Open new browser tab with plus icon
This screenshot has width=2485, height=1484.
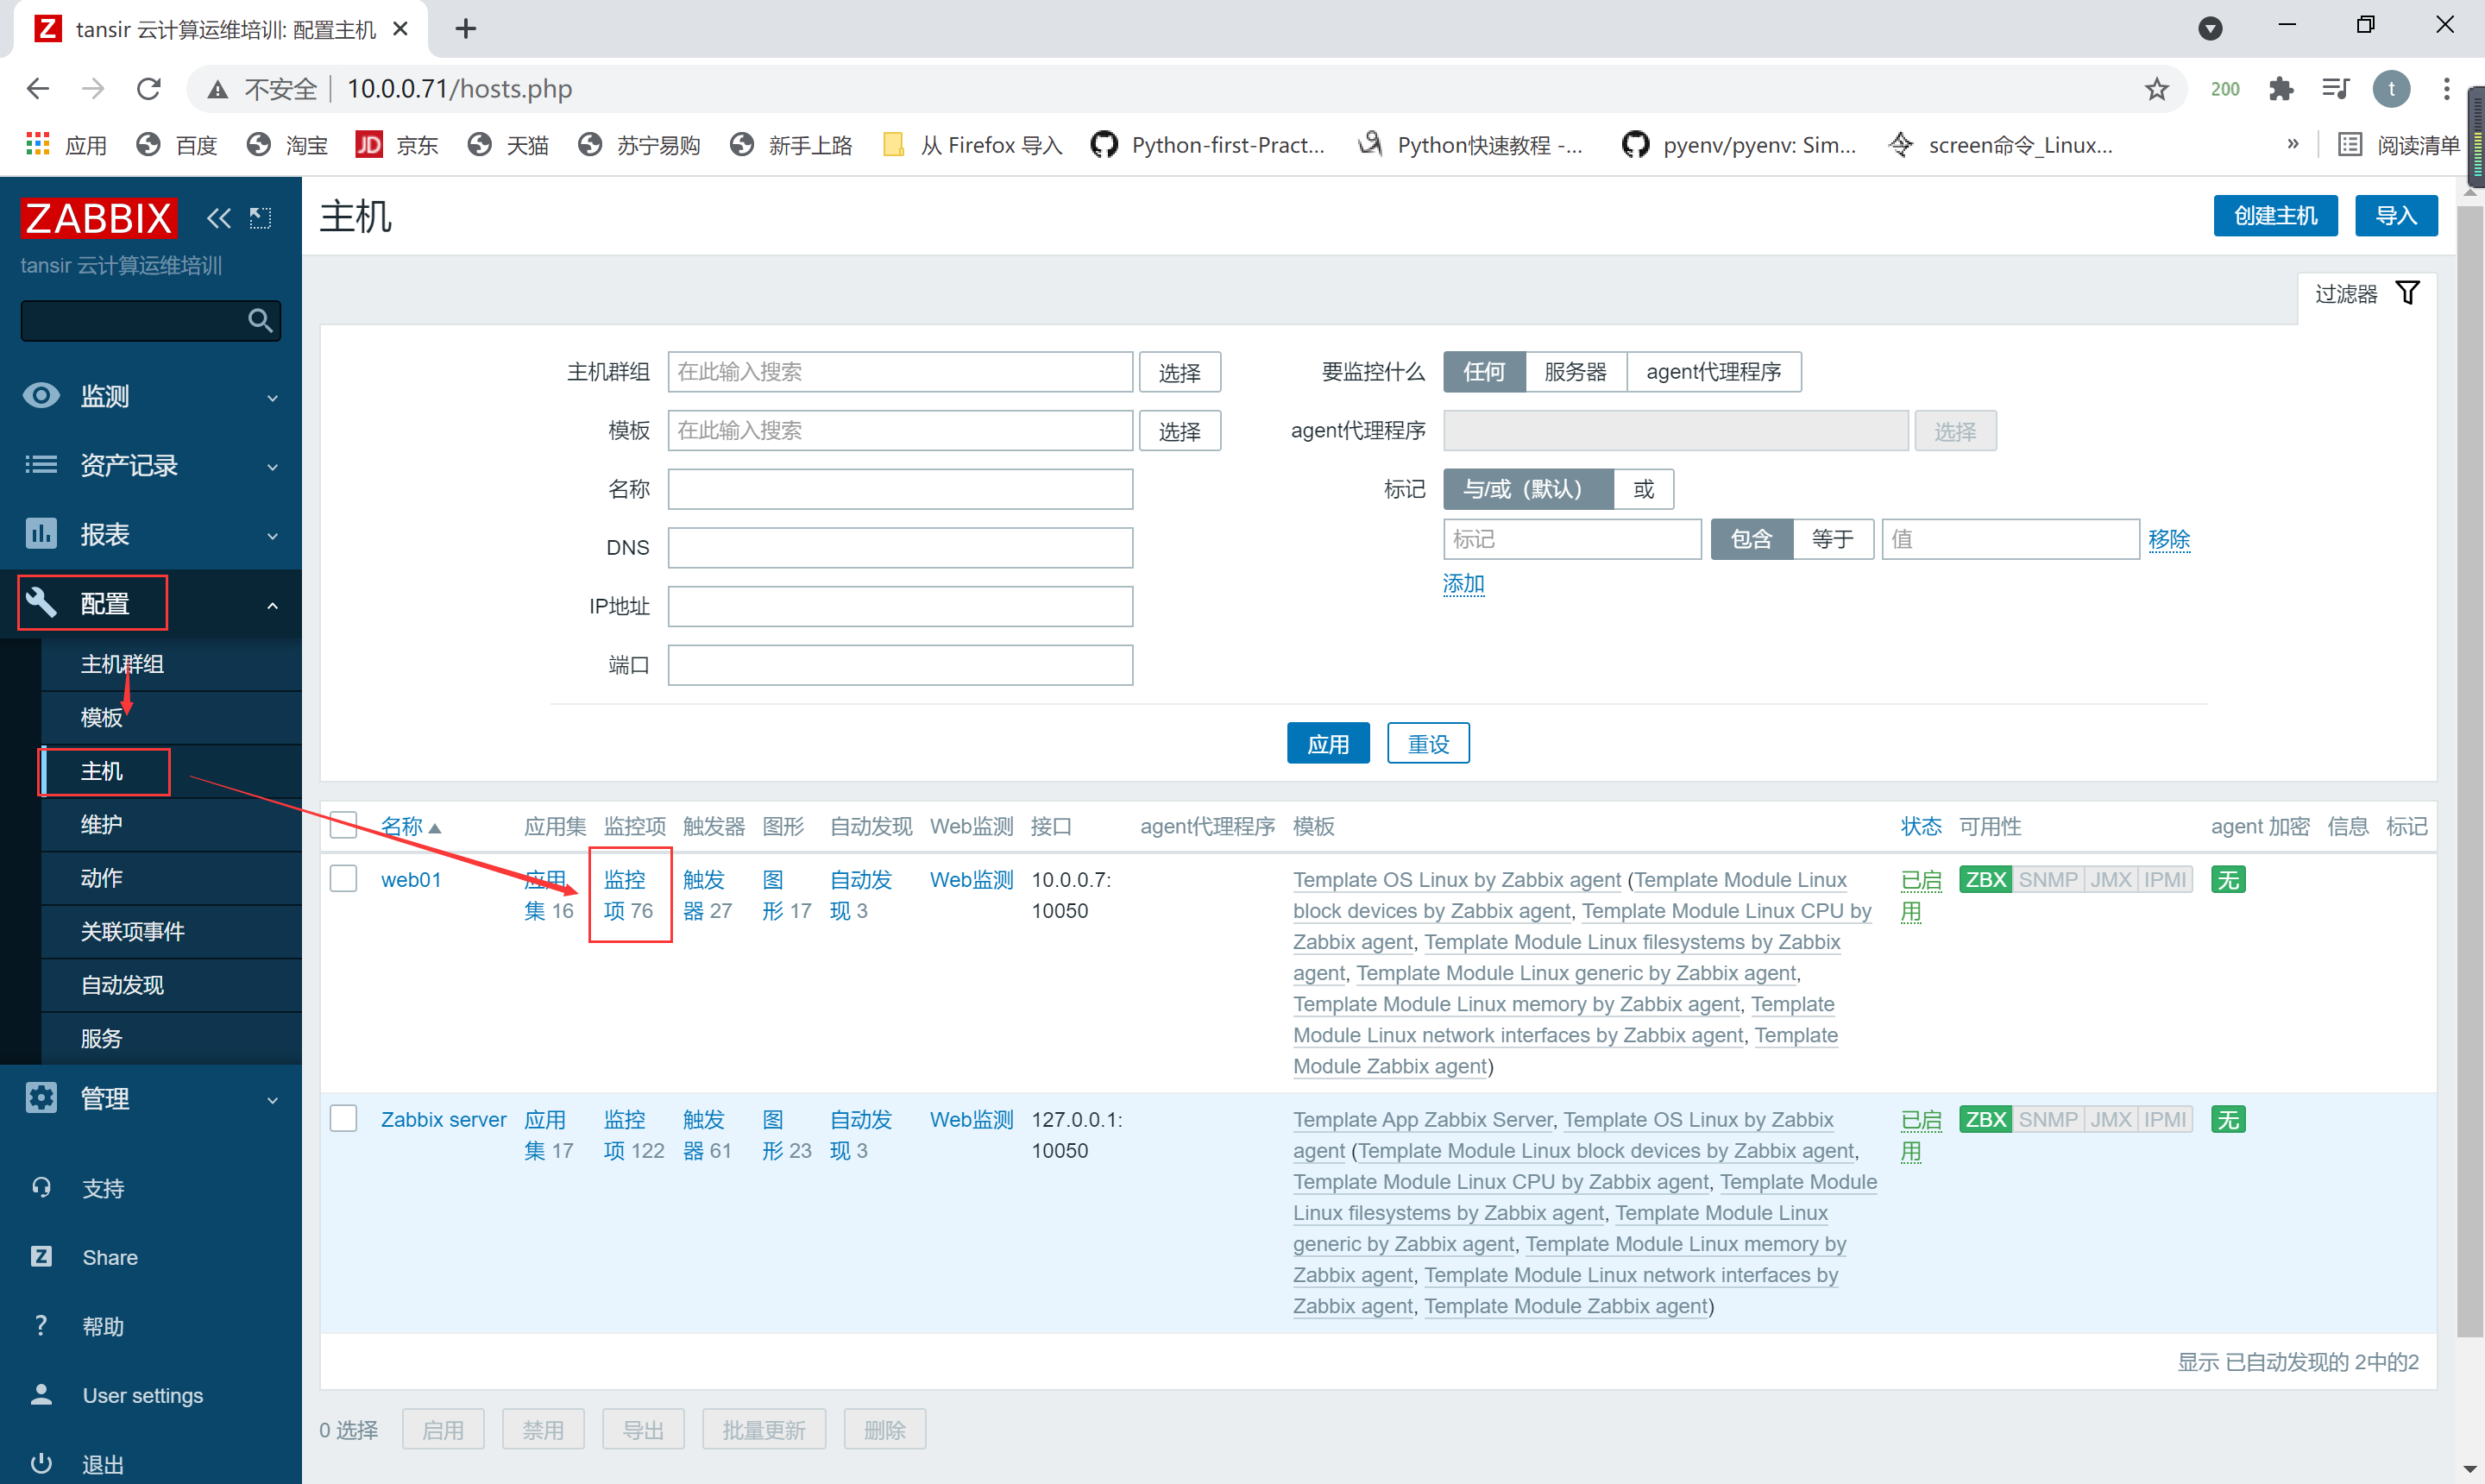[x=465, y=29]
